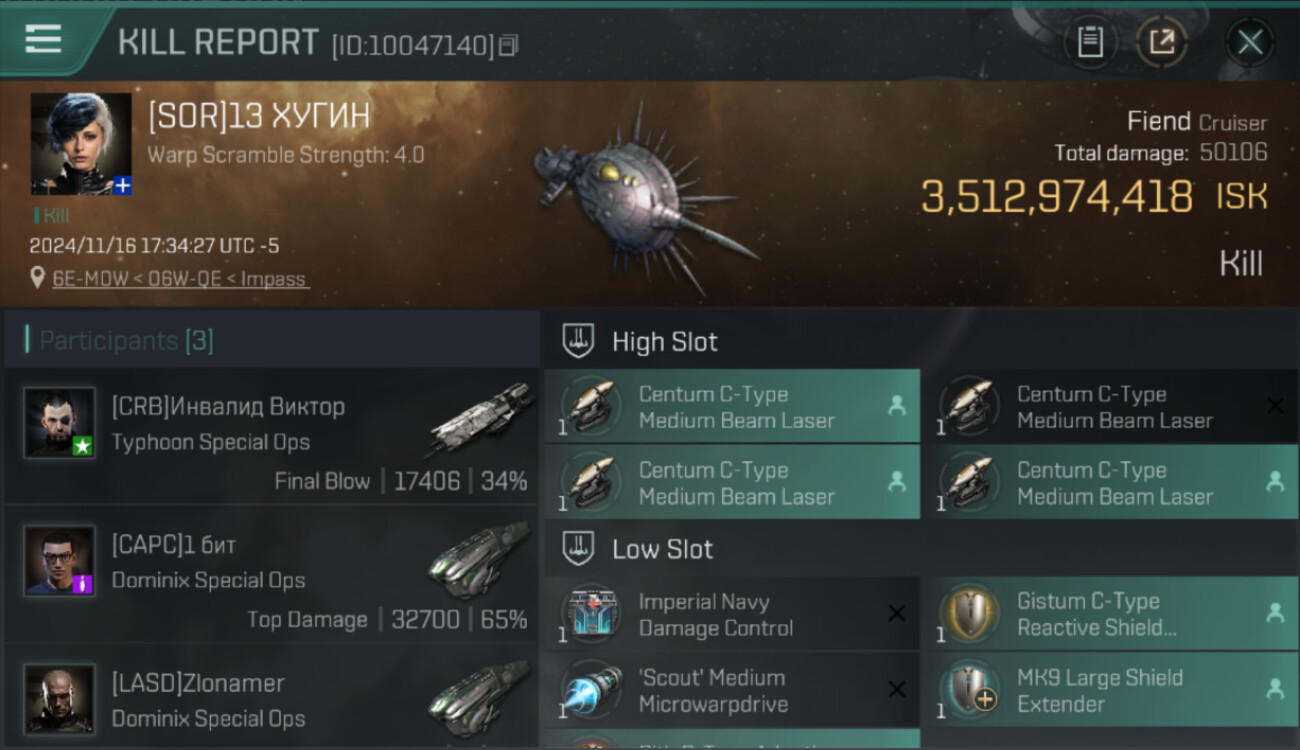Open victim pilot portrait of 13 ХУГИН
Viewport: 1300px width, 750px height.
coord(81,143)
